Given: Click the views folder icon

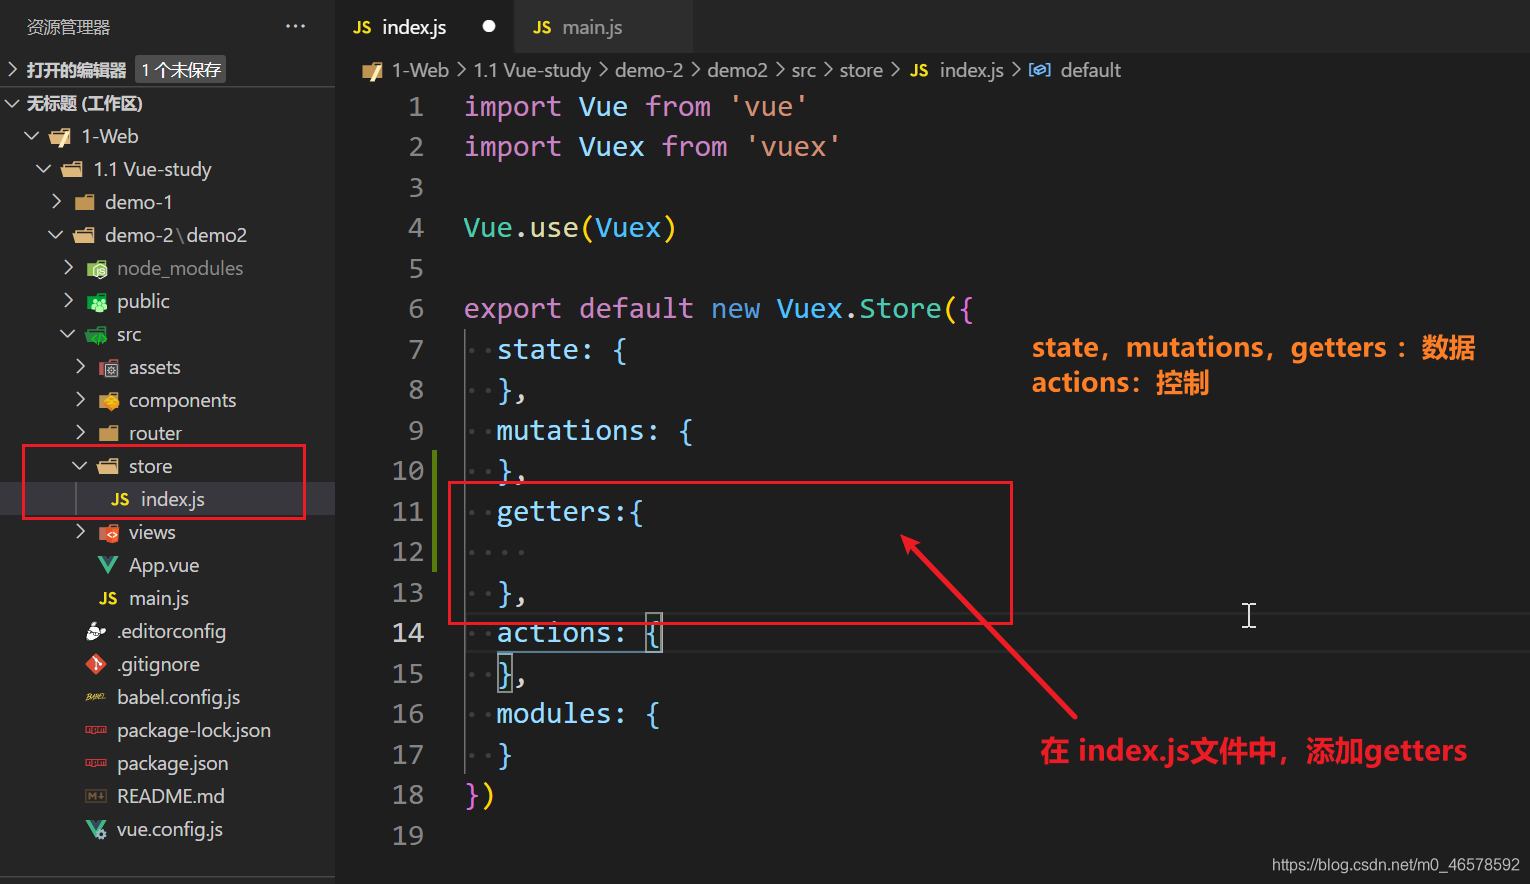Looking at the screenshot, I should 109,533.
